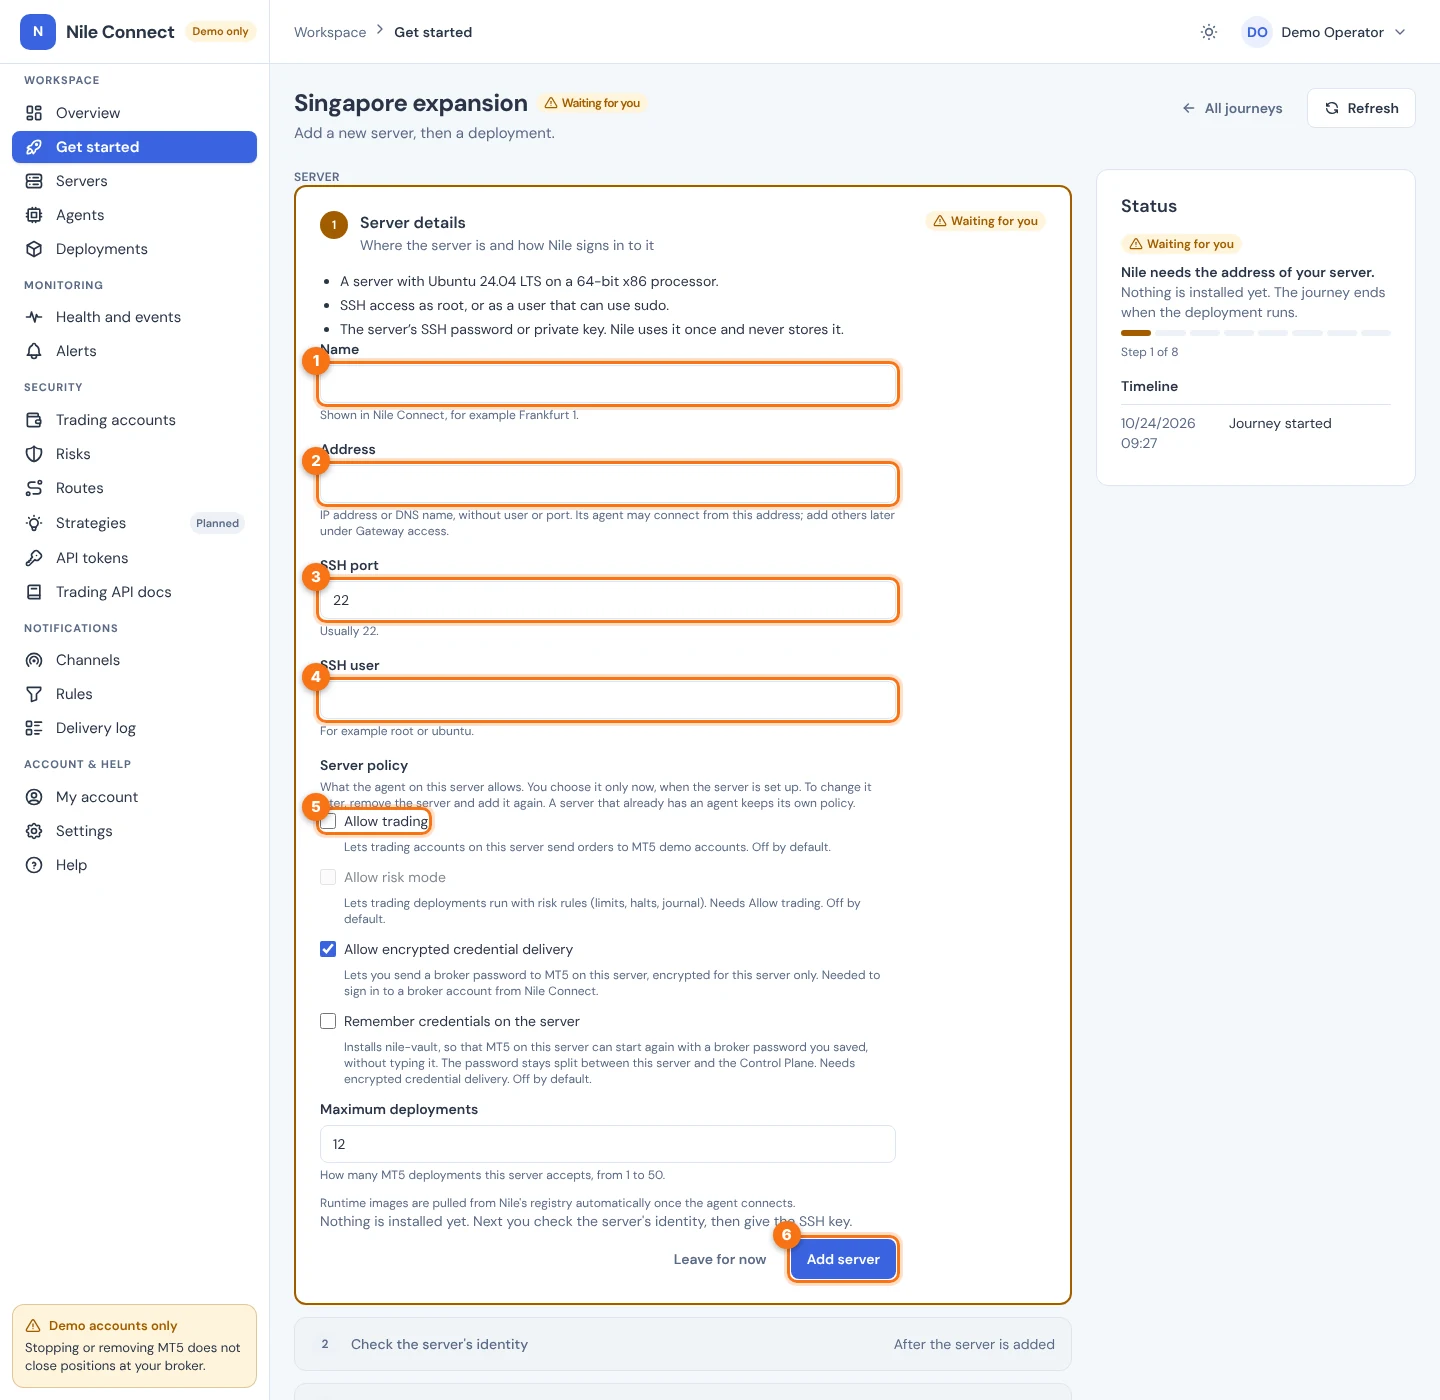Click the Delivery log list icon

[x=34, y=728]
